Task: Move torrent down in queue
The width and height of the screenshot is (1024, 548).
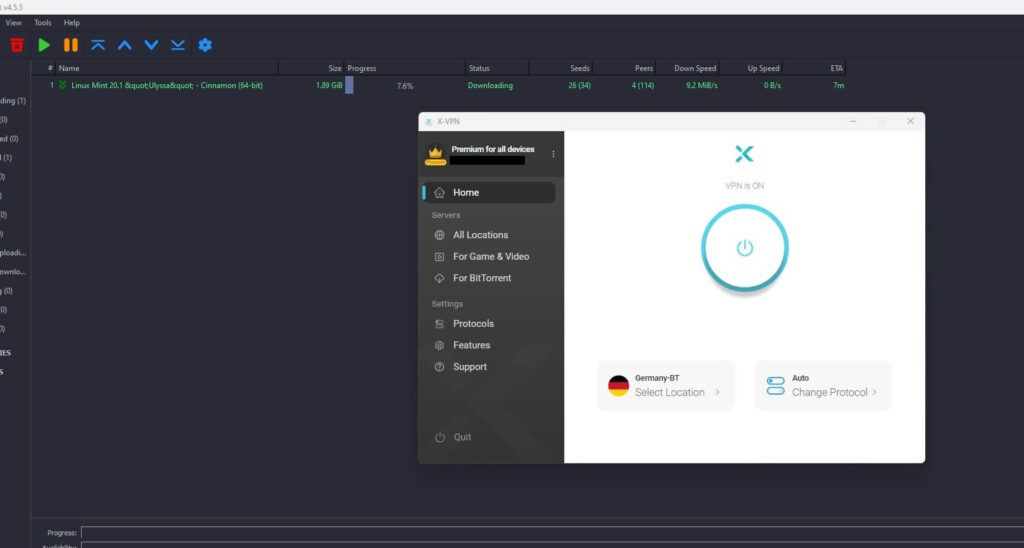Action: pos(152,45)
